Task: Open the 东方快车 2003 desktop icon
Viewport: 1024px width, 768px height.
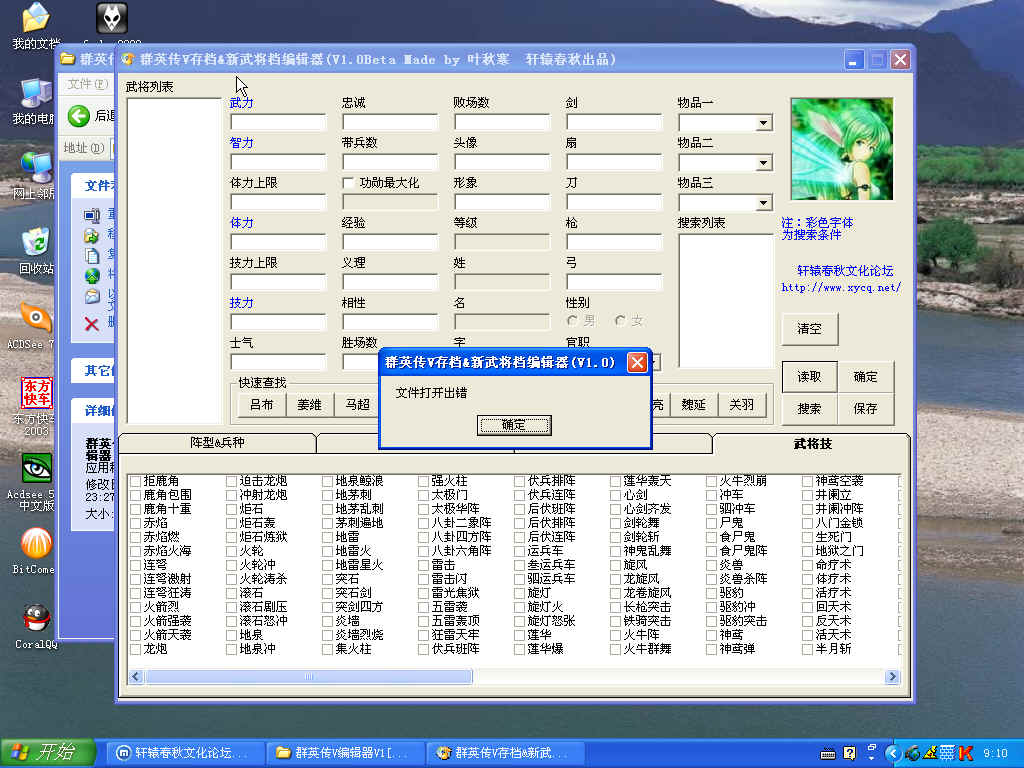Action: click(36, 394)
